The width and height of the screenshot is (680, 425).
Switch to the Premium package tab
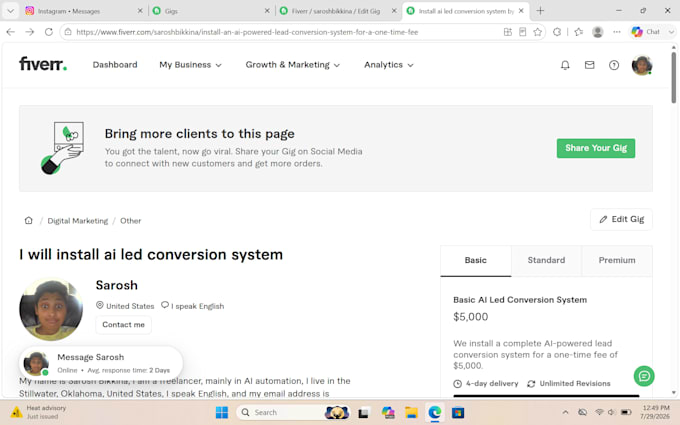pyautogui.click(x=617, y=260)
